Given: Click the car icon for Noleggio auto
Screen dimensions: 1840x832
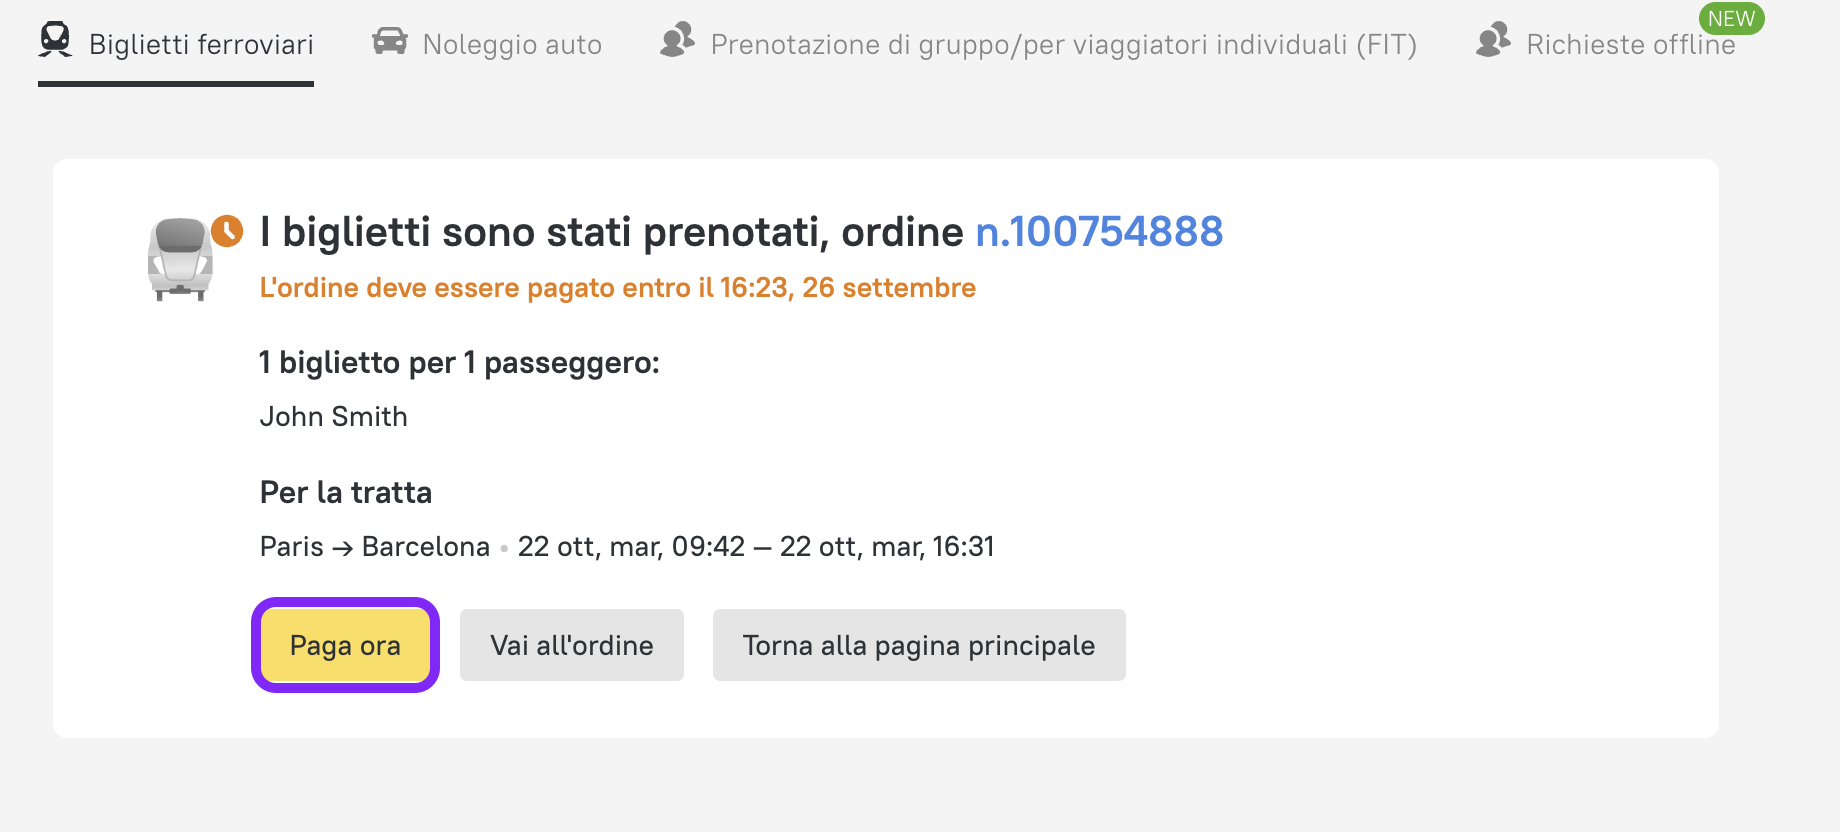Looking at the screenshot, I should tap(389, 41).
